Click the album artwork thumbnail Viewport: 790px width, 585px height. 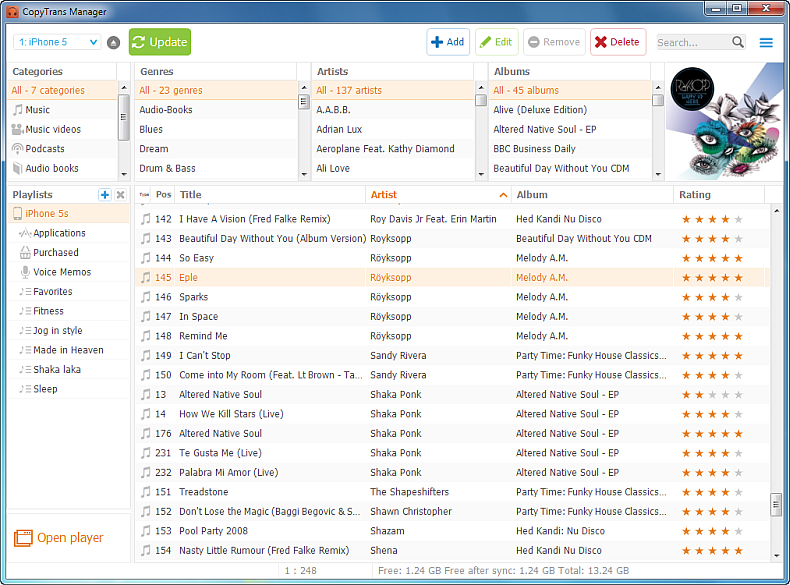[725, 122]
